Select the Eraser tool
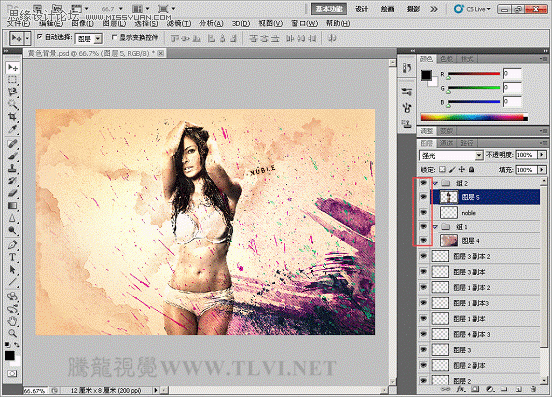This screenshot has height=397, width=552. 13,193
